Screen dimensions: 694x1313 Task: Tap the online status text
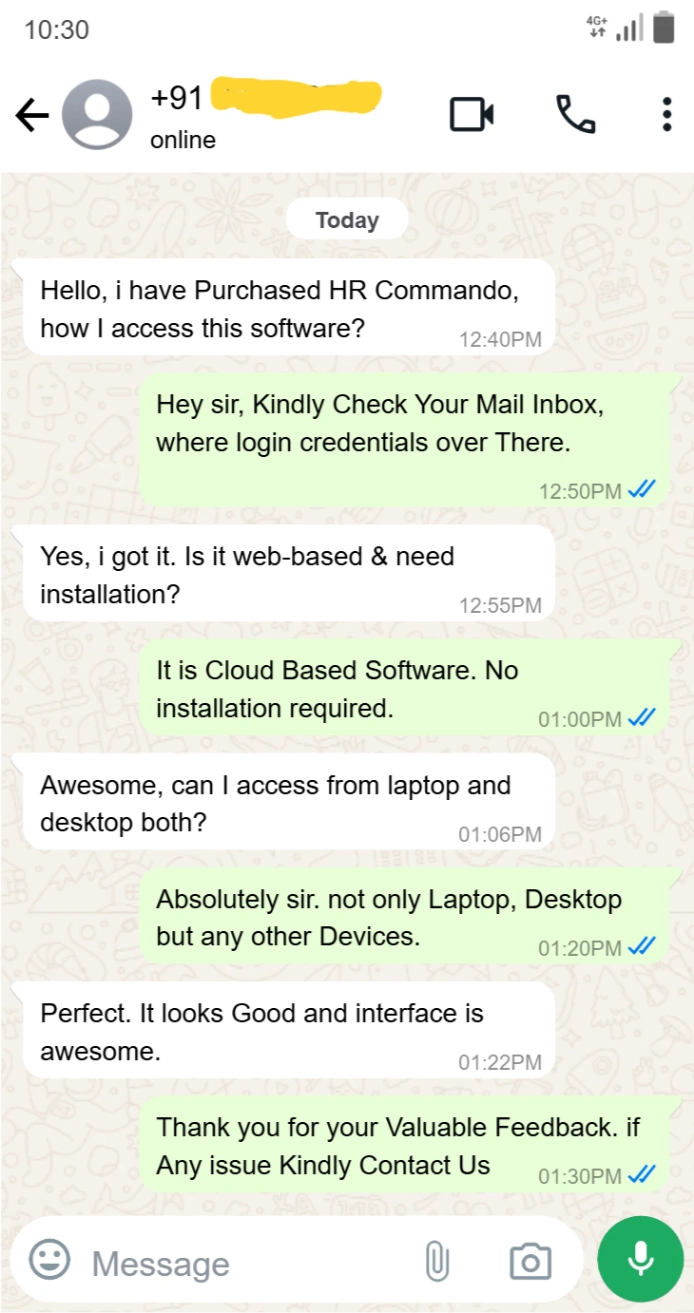coord(183,140)
